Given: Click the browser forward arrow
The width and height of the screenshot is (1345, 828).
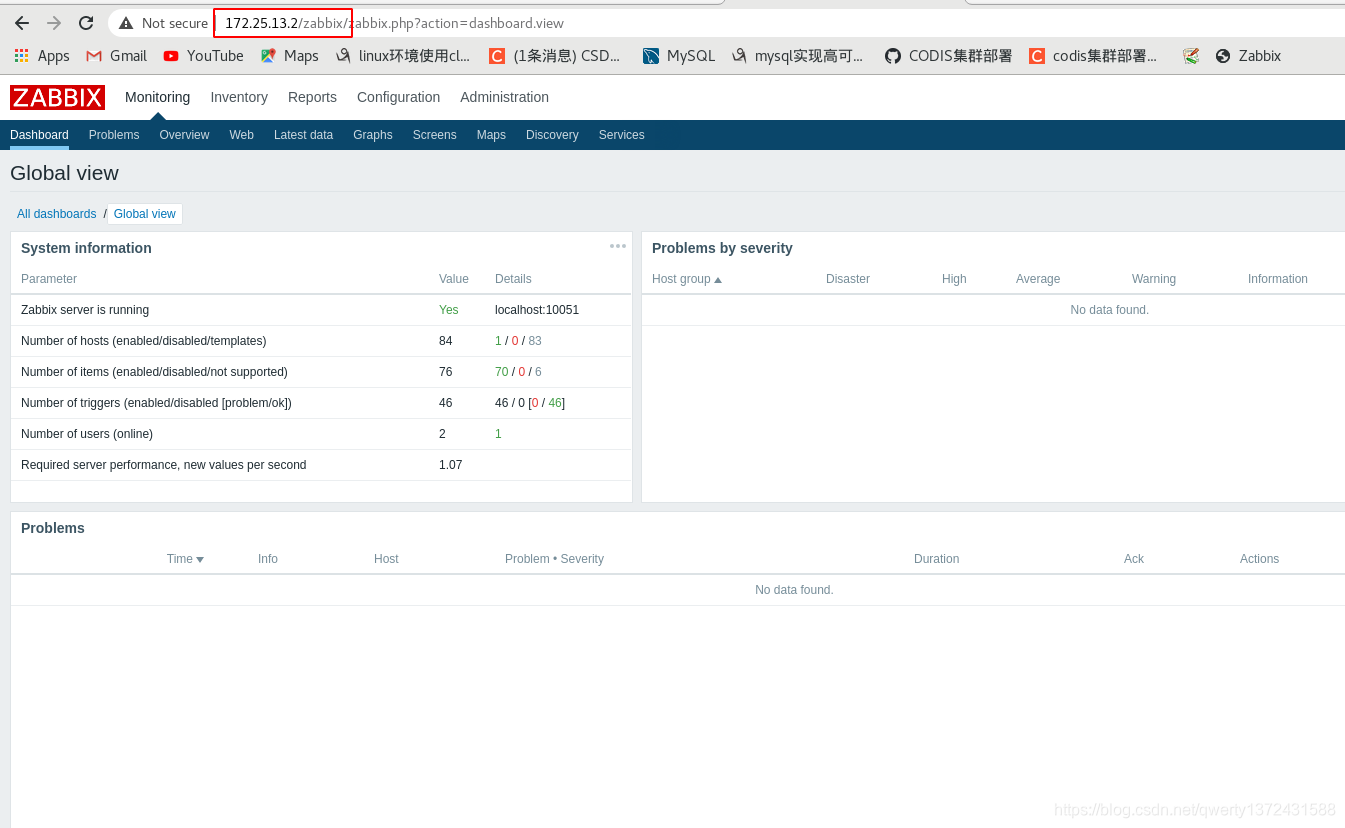Looking at the screenshot, I should pos(54,23).
